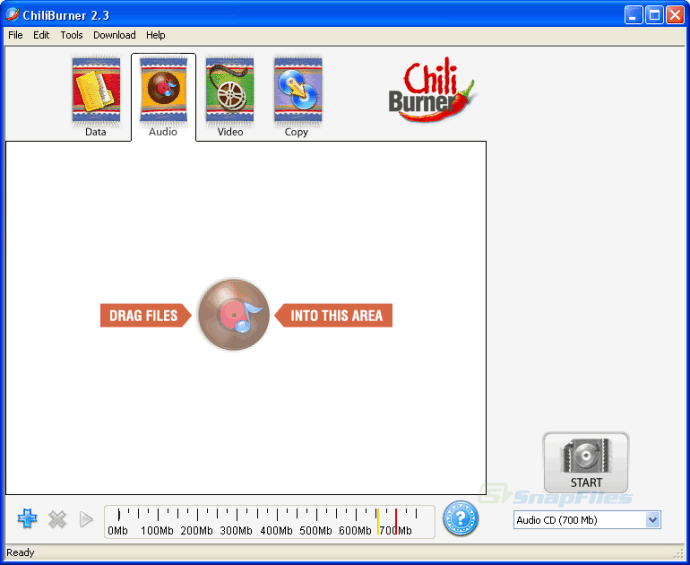Click the gray X remove files icon
The width and height of the screenshot is (690, 565).
57,519
